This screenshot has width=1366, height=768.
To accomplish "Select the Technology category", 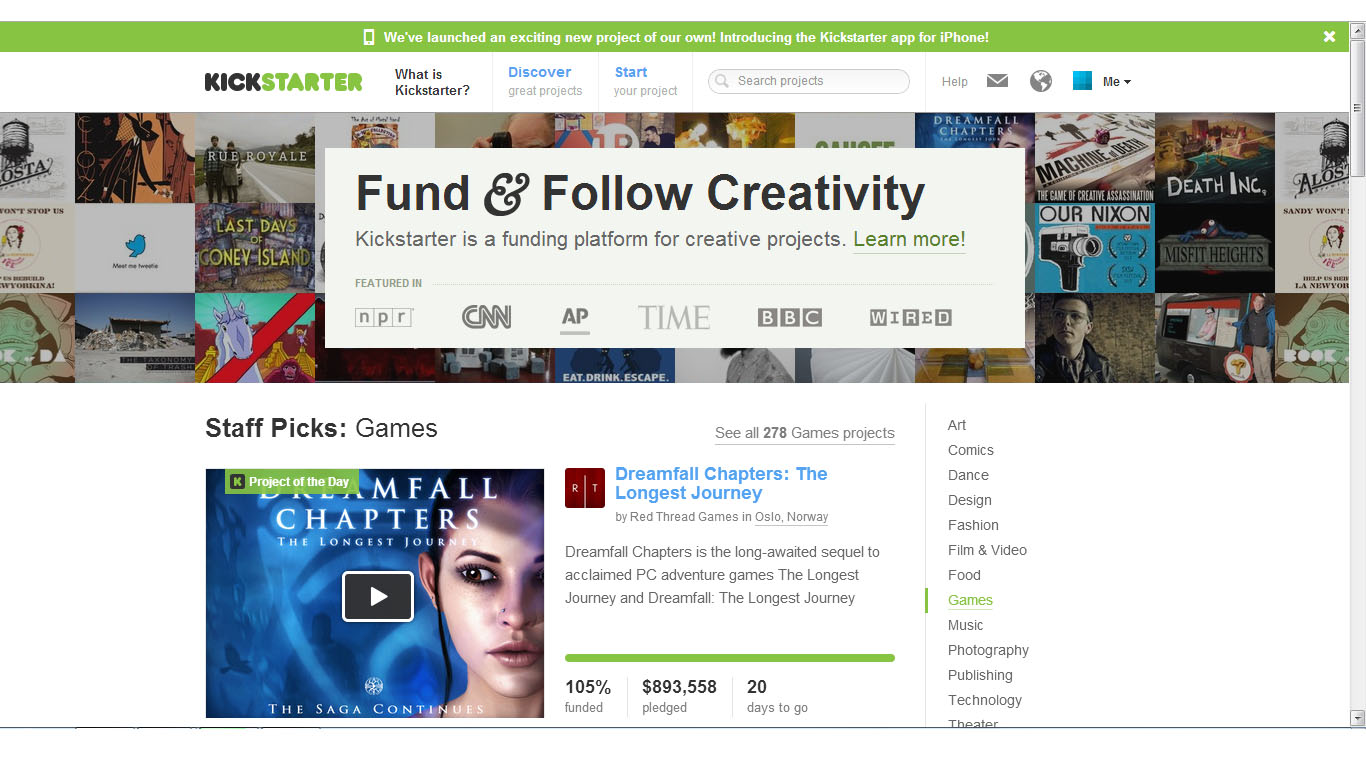I will point(985,700).
